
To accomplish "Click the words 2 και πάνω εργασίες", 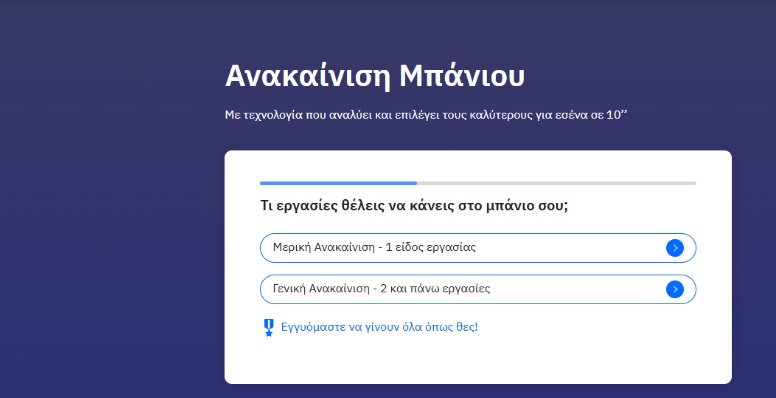I will coord(435,289).
